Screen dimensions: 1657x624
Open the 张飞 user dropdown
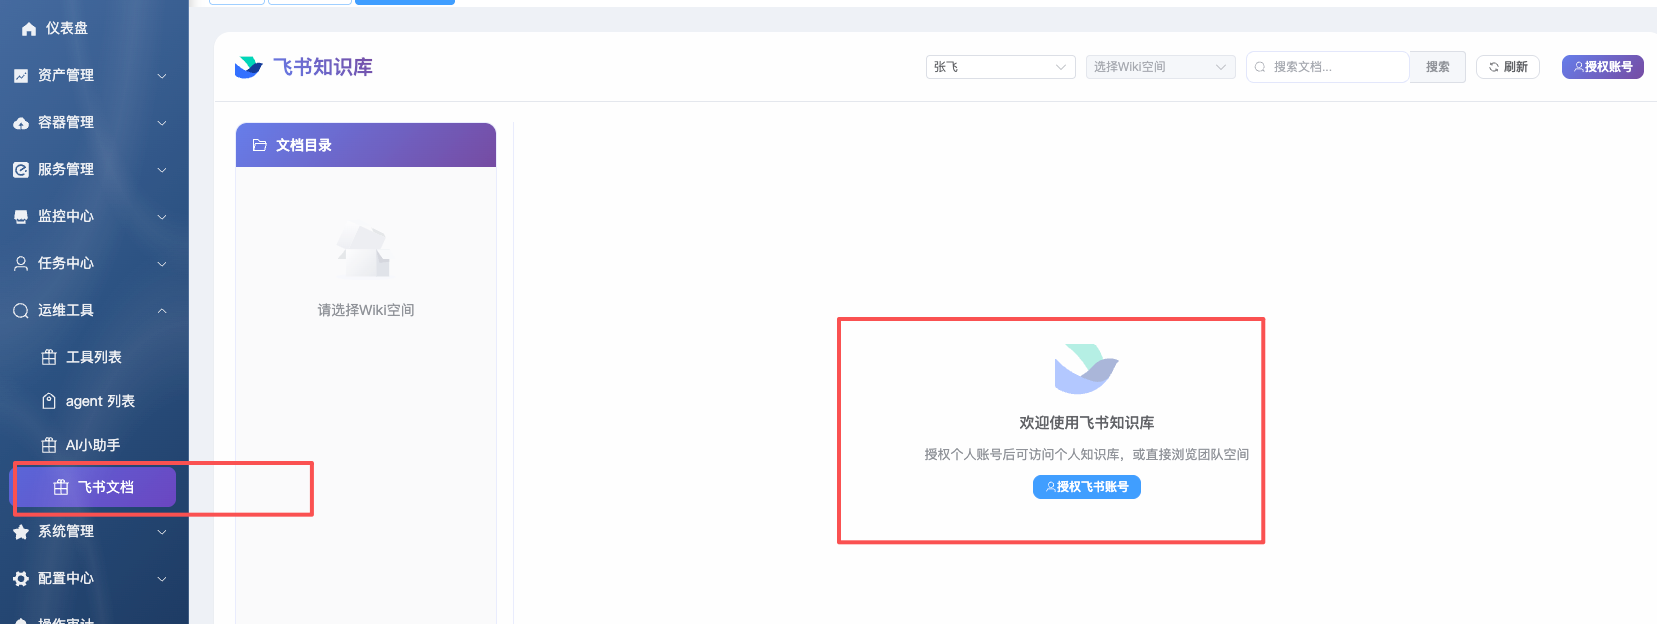pyautogui.click(x=1000, y=67)
